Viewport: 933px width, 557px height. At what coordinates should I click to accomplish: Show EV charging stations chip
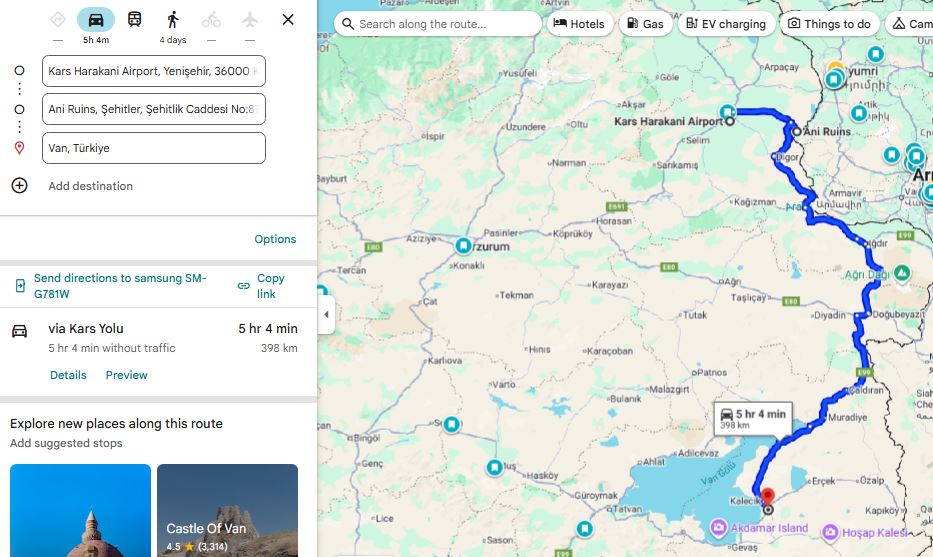pyautogui.click(x=725, y=24)
